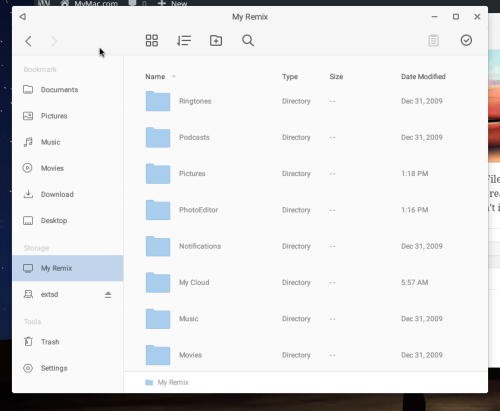This screenshot has width=500, height=411.
Task: Click the title bar back triangle
Action: coord(23,17)
